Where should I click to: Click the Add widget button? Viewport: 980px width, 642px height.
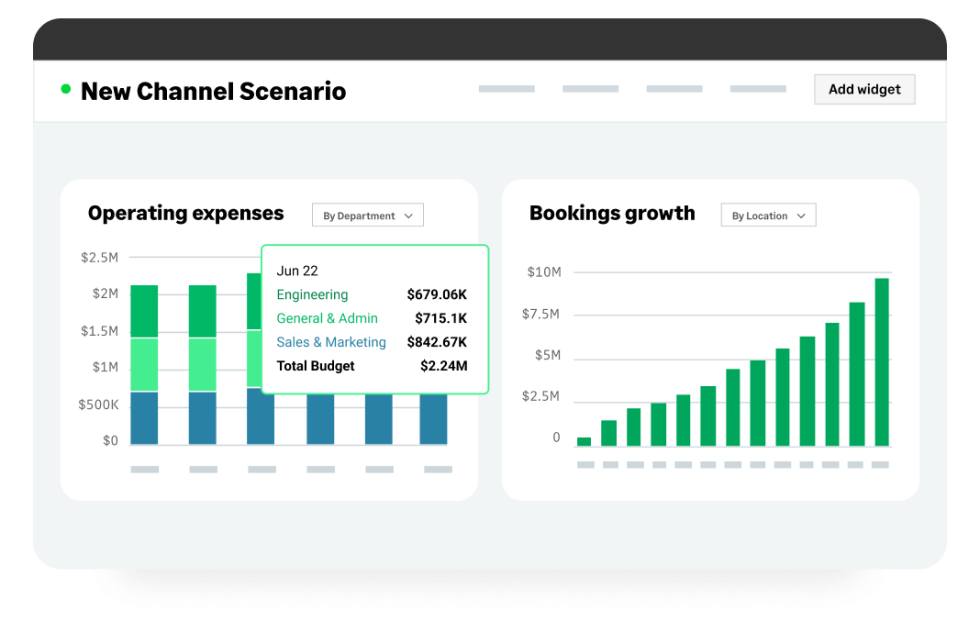tap(864, 89)
